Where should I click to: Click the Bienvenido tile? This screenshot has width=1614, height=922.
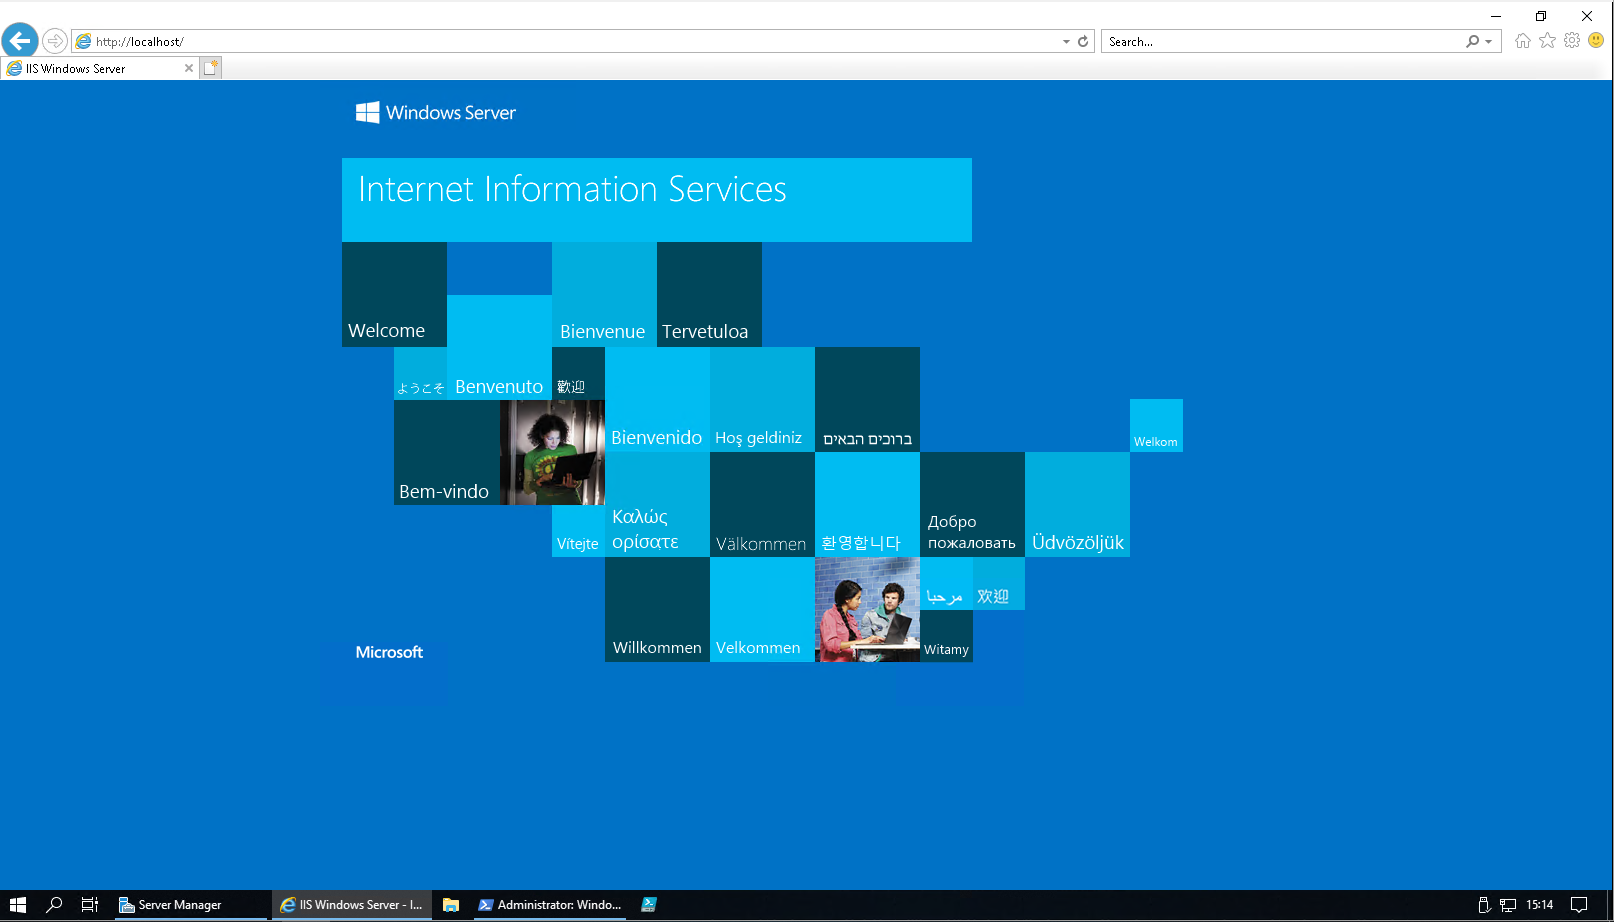tap(657, 399)
